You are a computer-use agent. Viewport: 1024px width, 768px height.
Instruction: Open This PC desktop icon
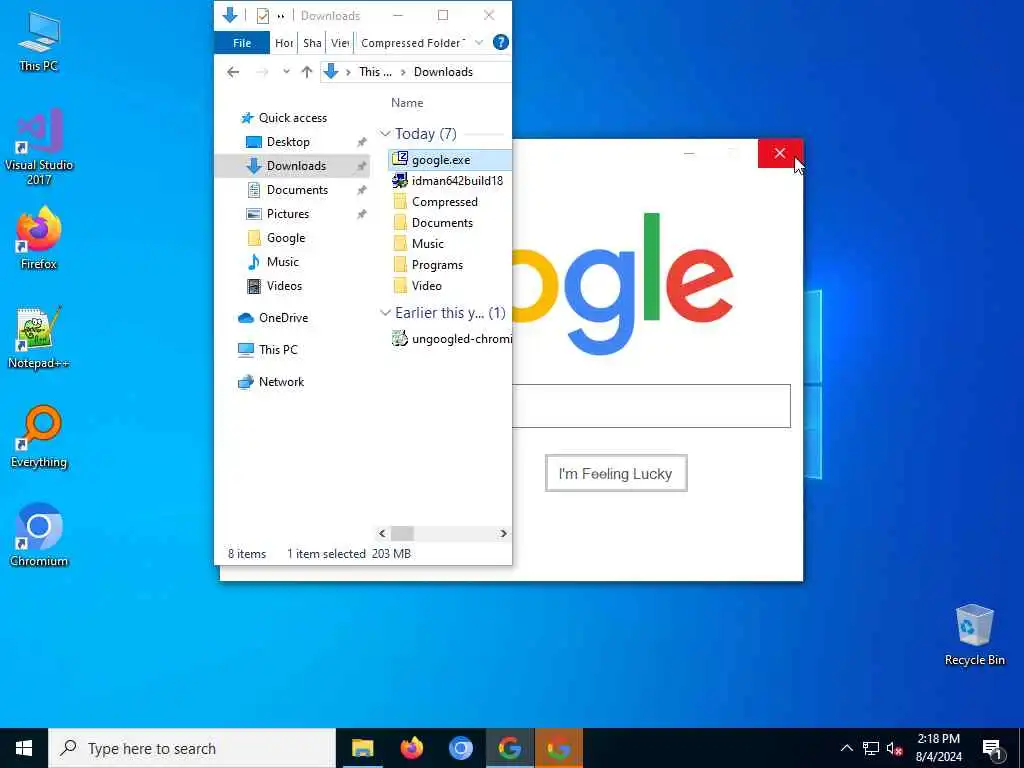(x=39, y=41)
